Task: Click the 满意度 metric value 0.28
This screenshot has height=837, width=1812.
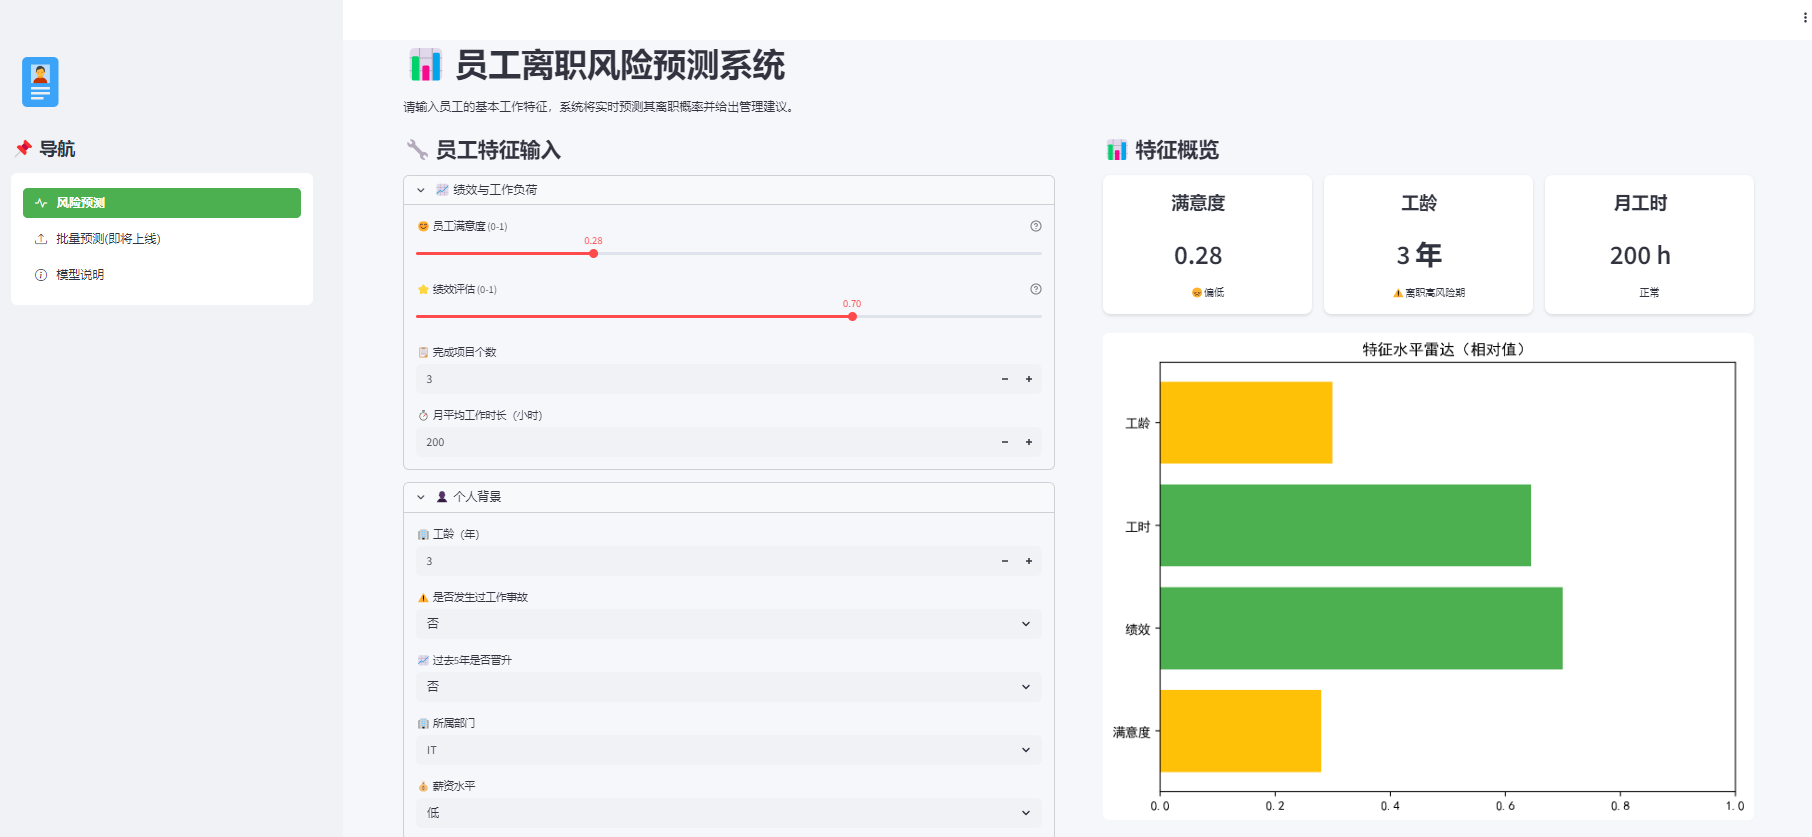Action: [1198, 256]
